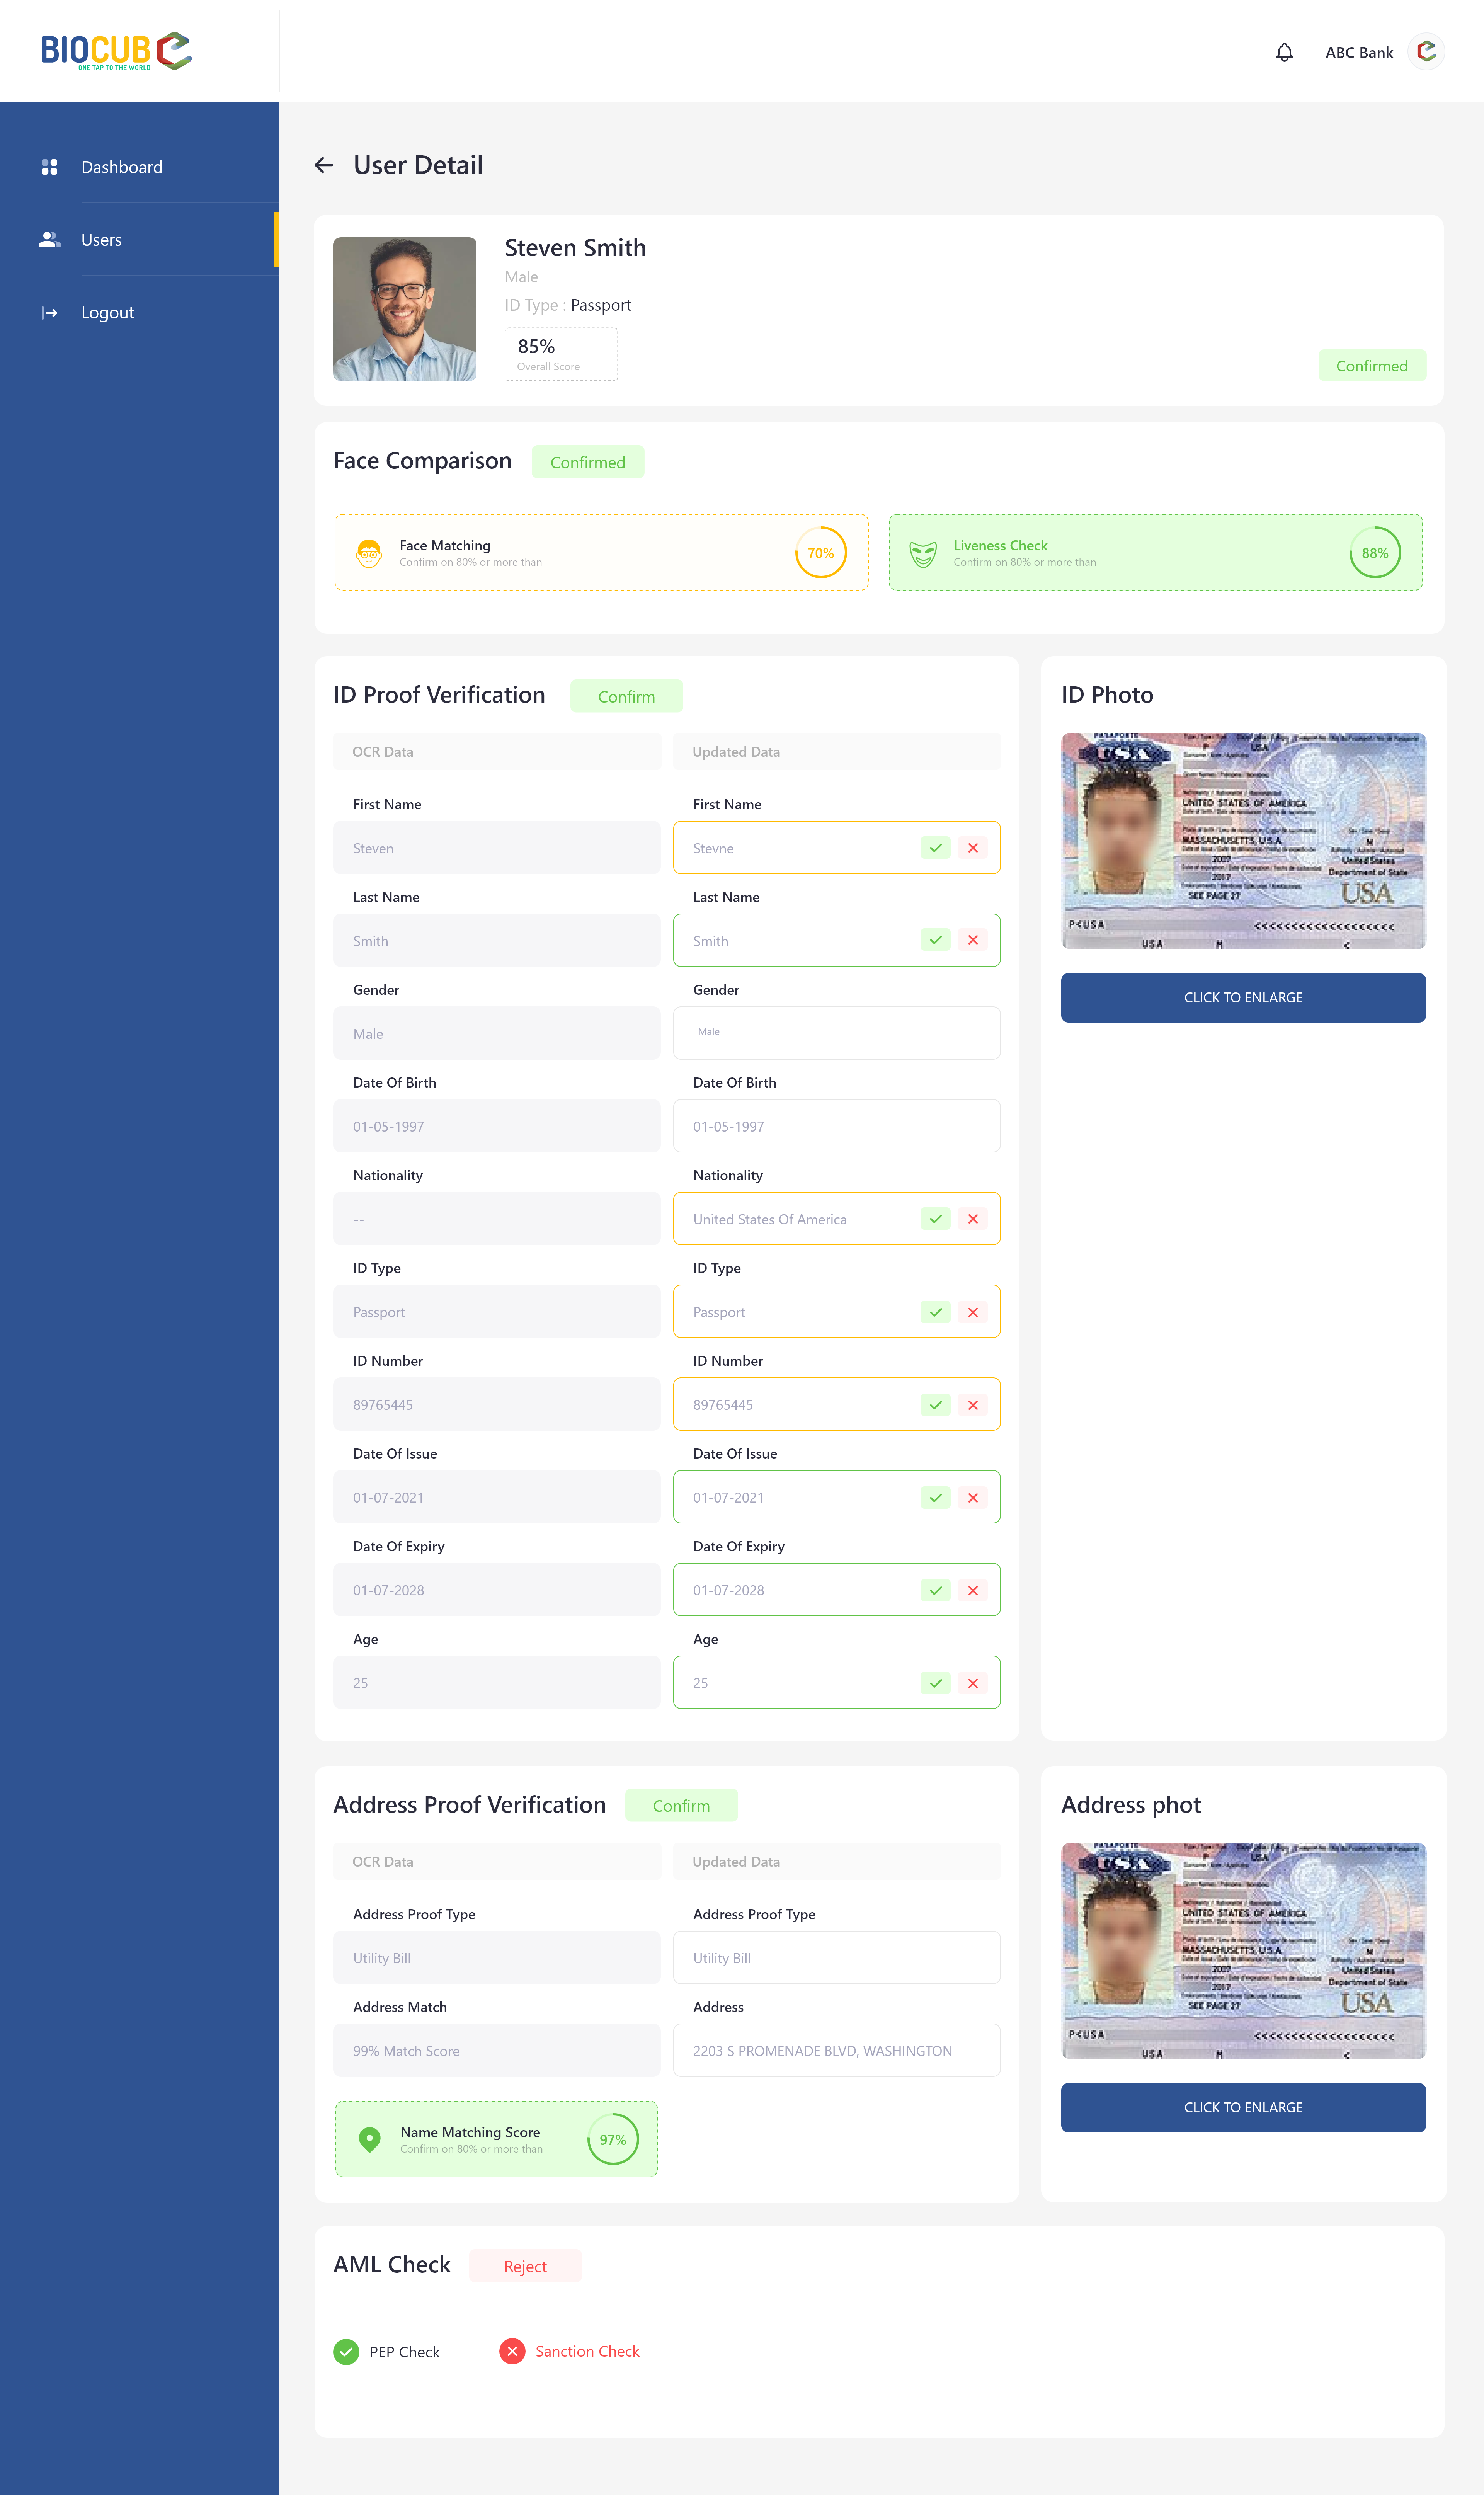Click the green PEP Check status icon
Screen dimensions: 1484x2495
coord(346,2352)
